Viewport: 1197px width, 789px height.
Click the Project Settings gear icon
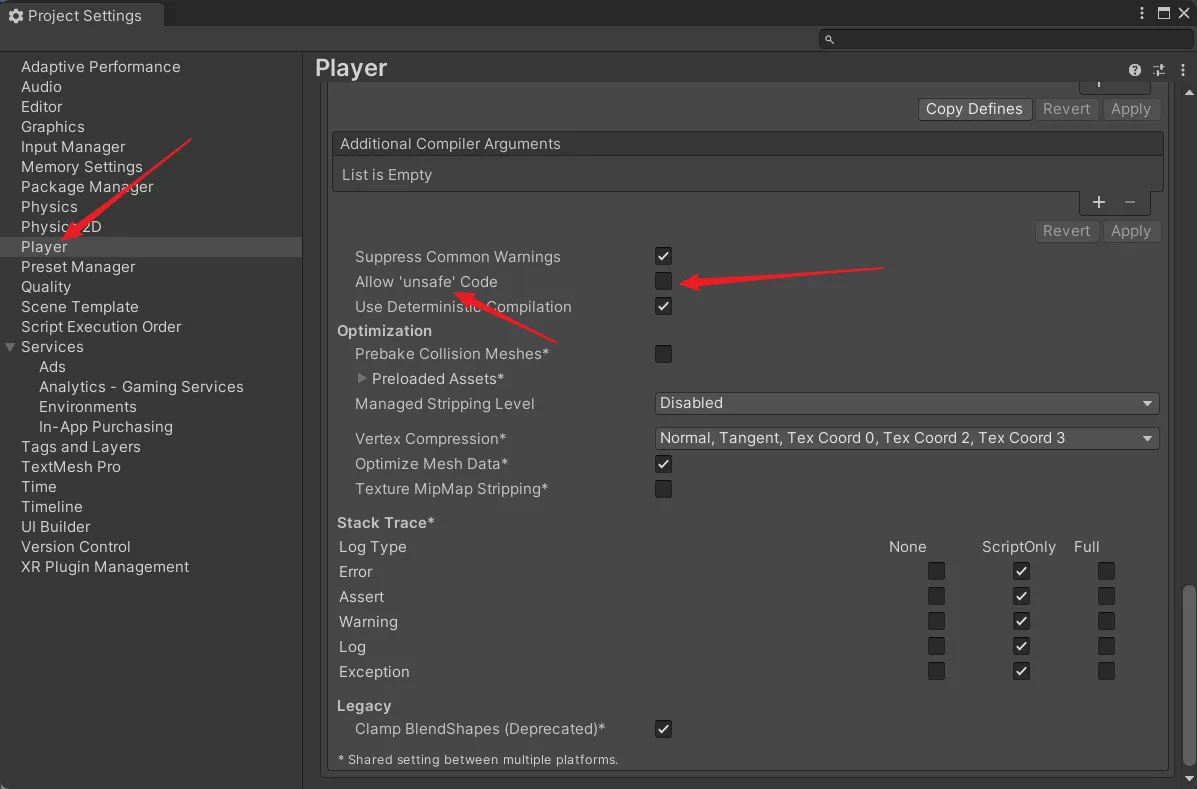point(15,16)
